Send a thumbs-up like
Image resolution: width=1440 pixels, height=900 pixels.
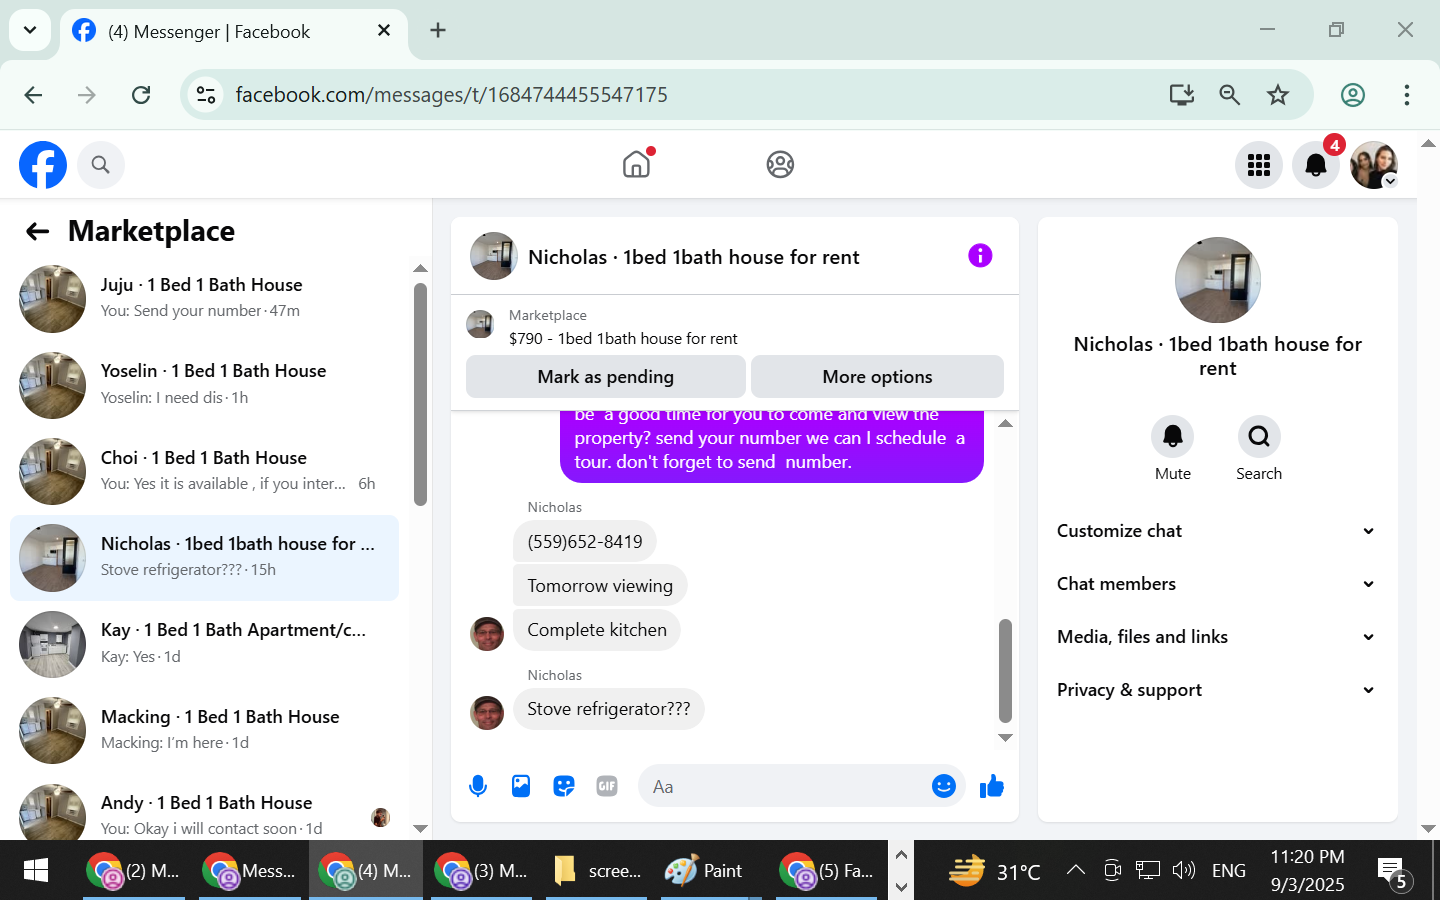[992, 787]
